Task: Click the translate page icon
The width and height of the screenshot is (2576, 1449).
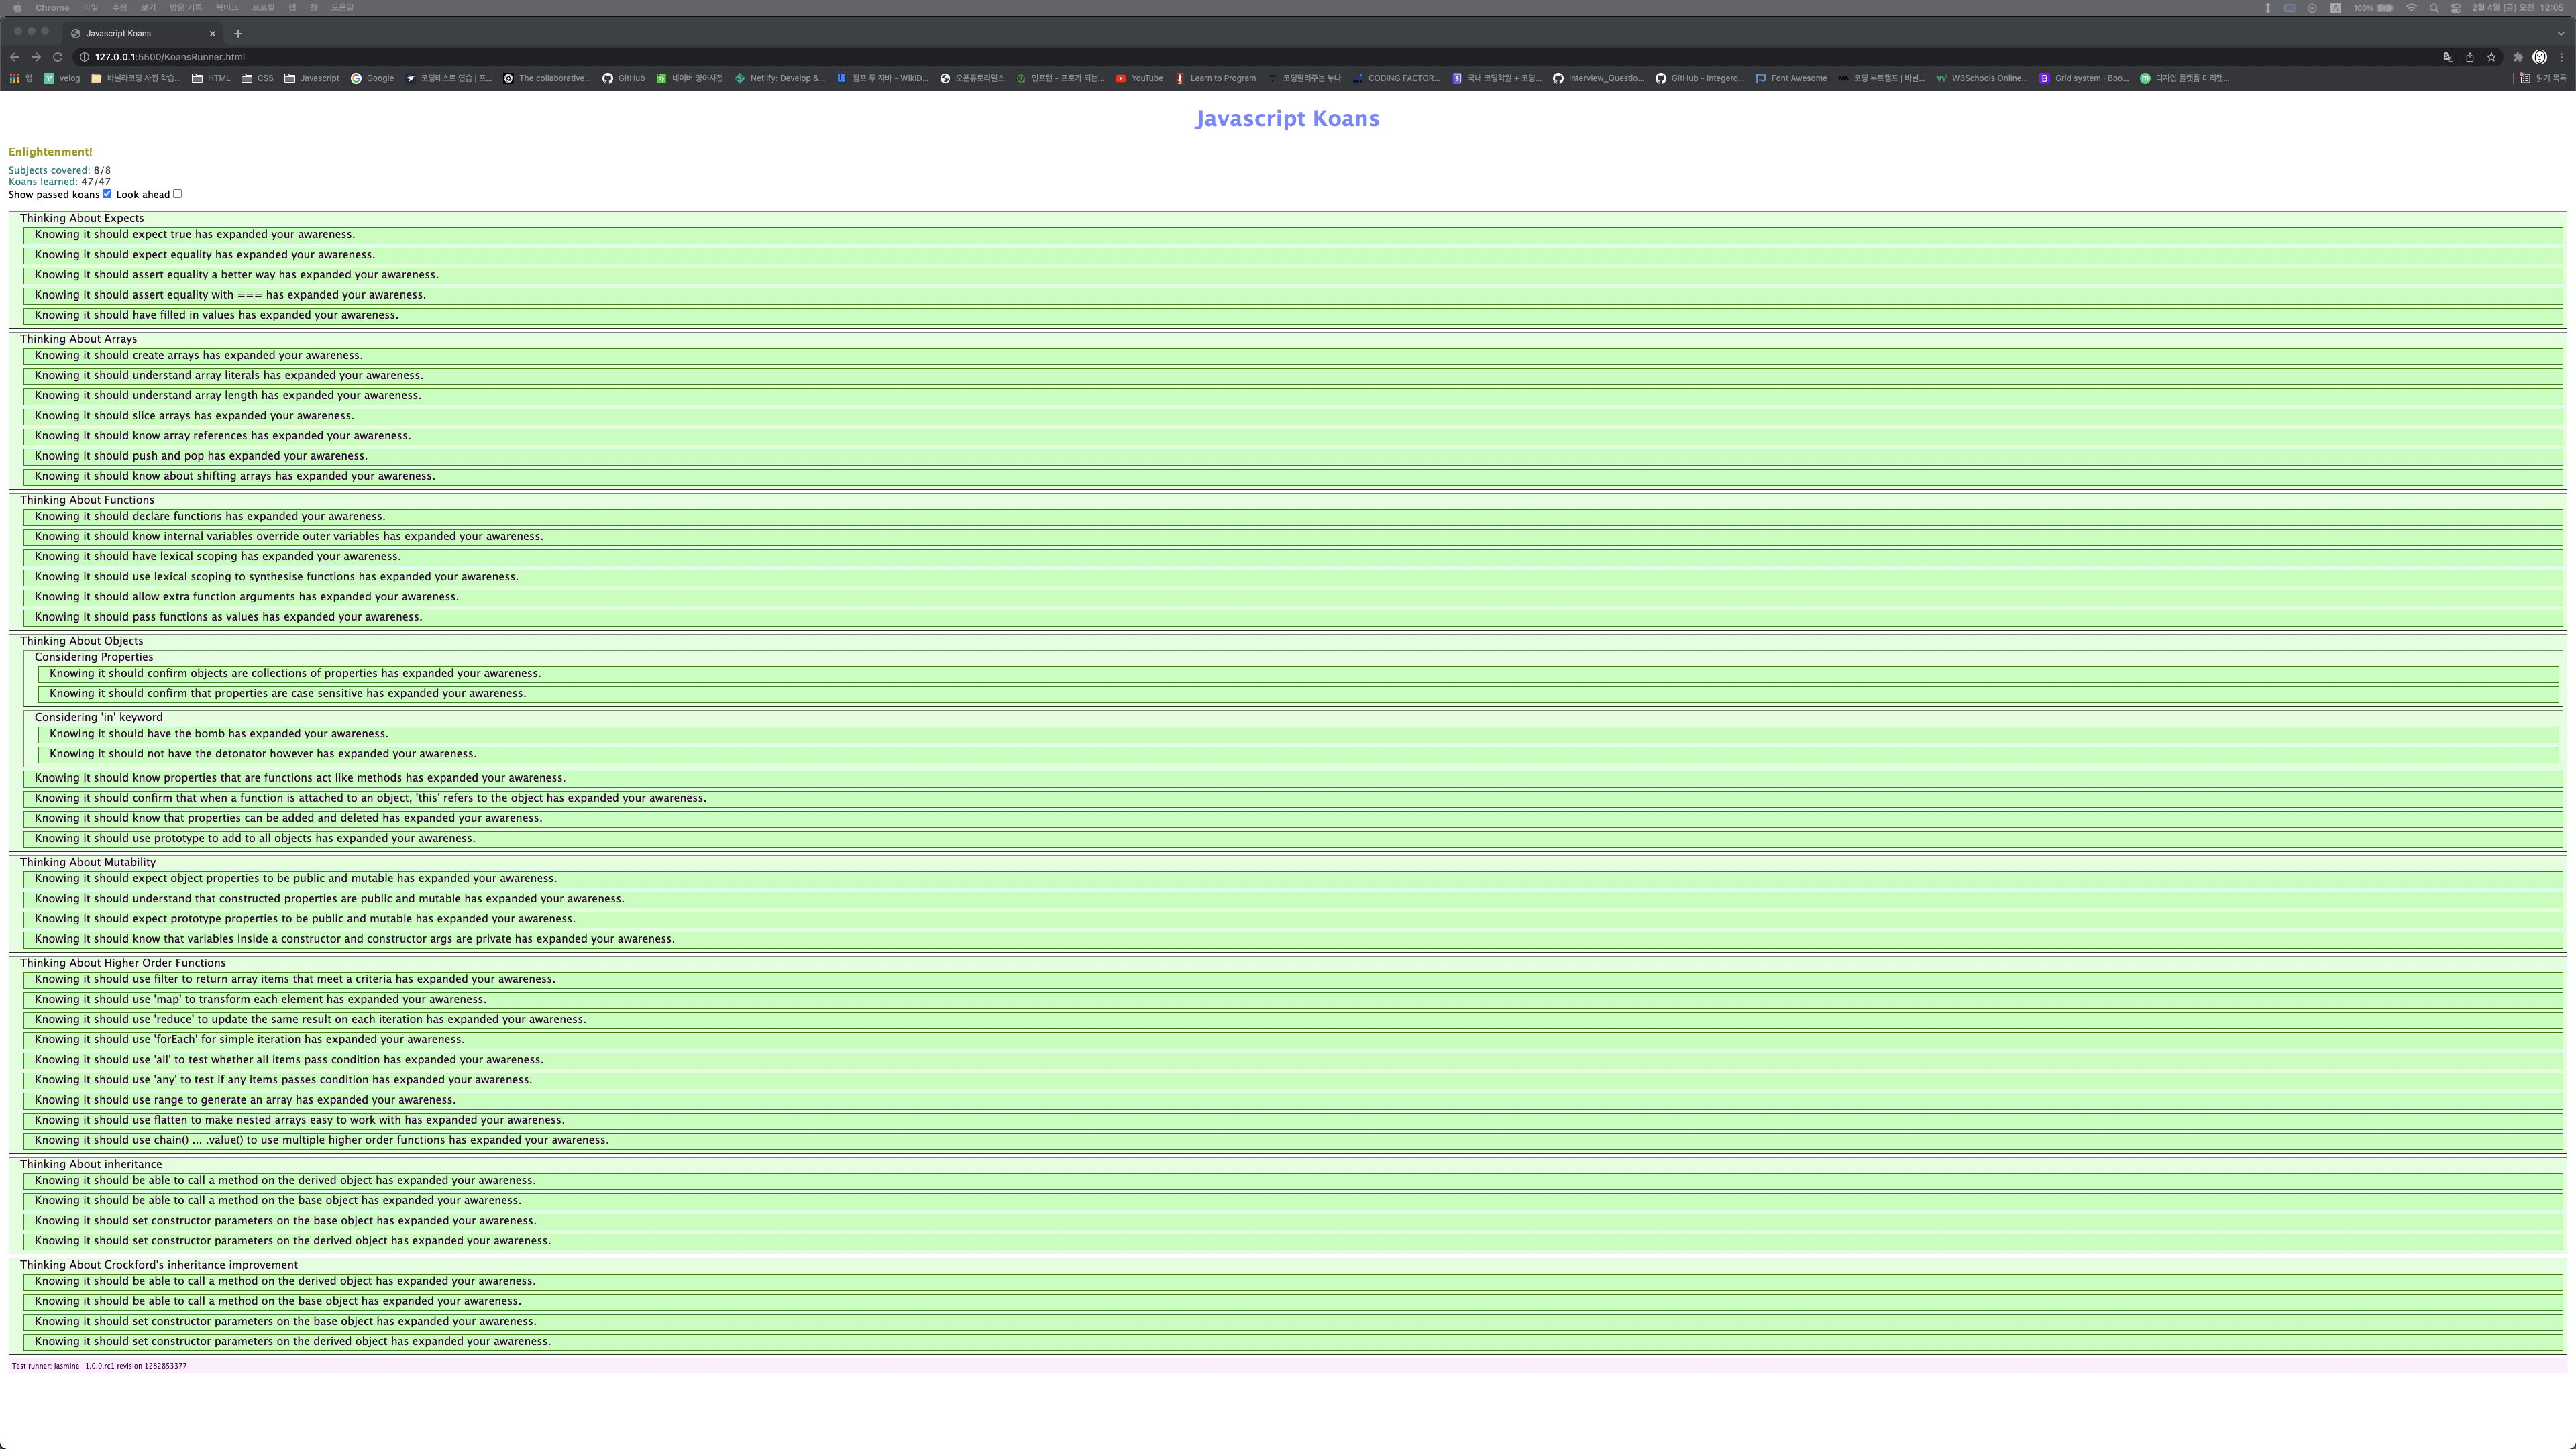Action: (2448, 57)
